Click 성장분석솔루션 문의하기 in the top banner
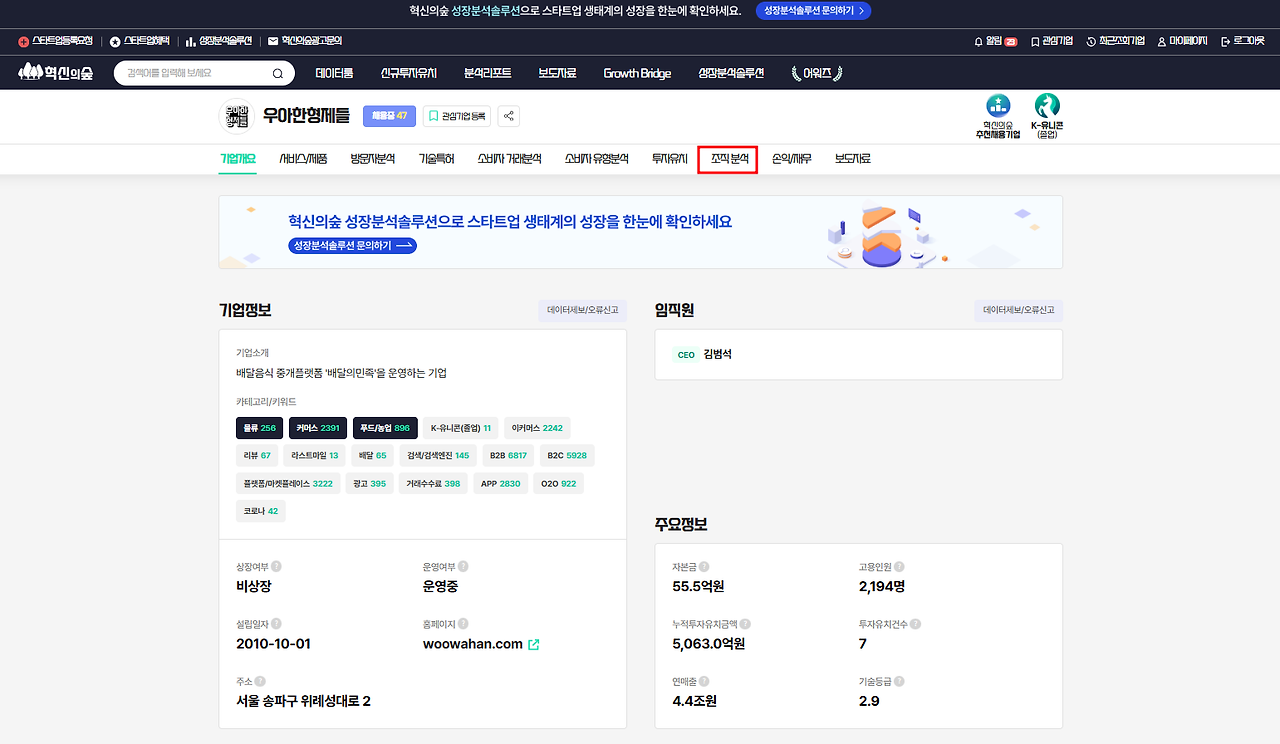Viewport: 1280px width, 744px height. pos(812,11)
